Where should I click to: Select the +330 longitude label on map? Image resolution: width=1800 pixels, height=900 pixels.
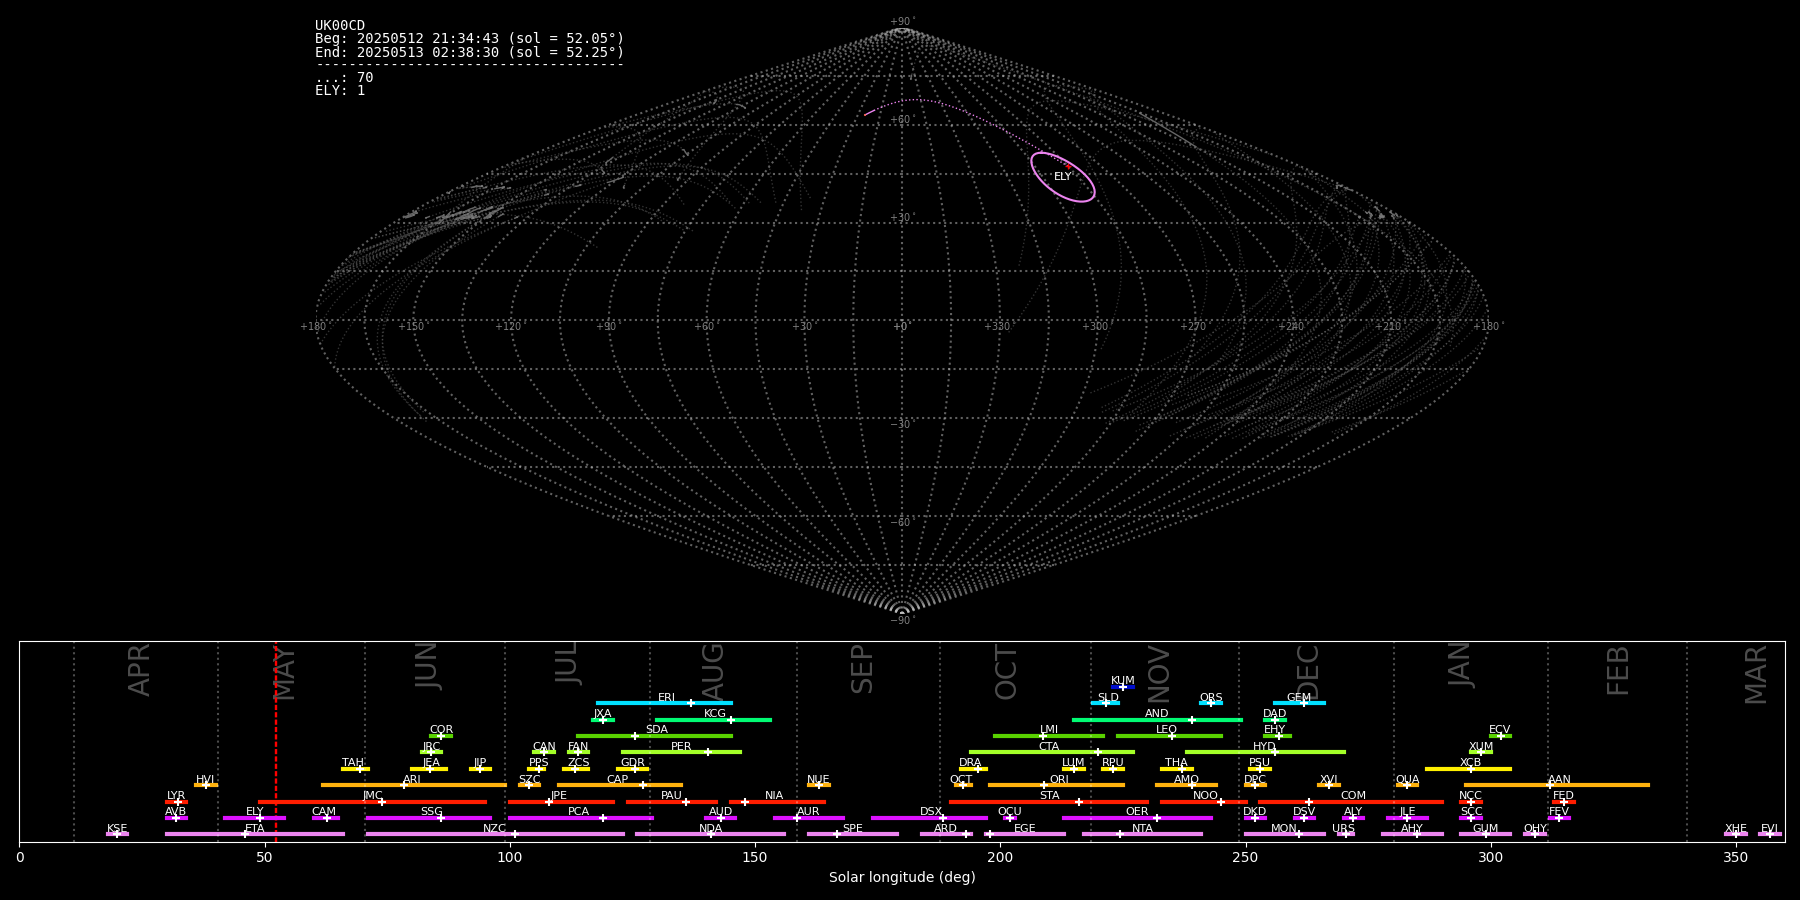click(998, 327)
